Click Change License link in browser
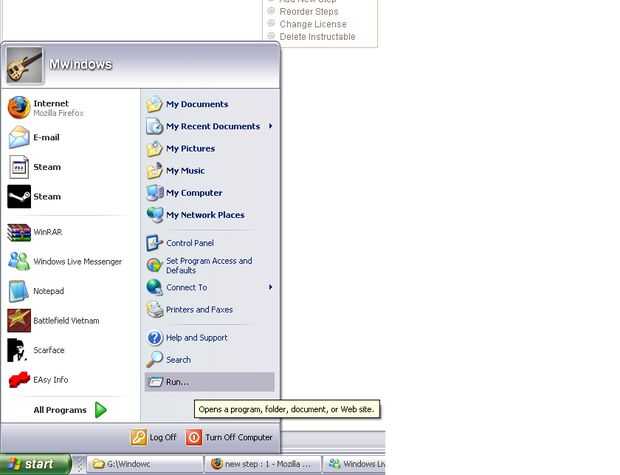 click(x=313, y=24)
